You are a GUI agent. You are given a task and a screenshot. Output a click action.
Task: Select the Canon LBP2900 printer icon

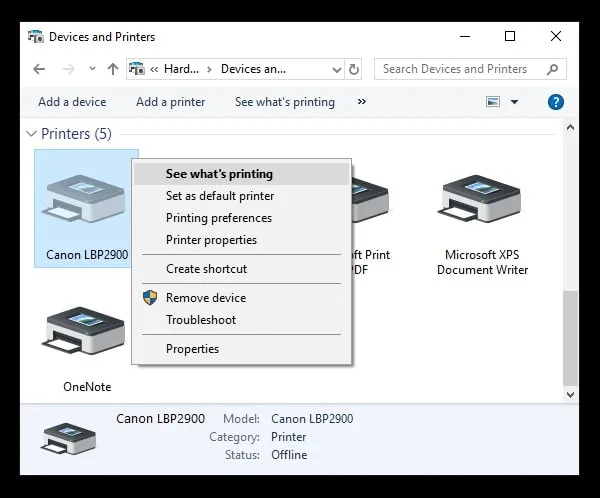pyautogui.click(x=86, y=198)
